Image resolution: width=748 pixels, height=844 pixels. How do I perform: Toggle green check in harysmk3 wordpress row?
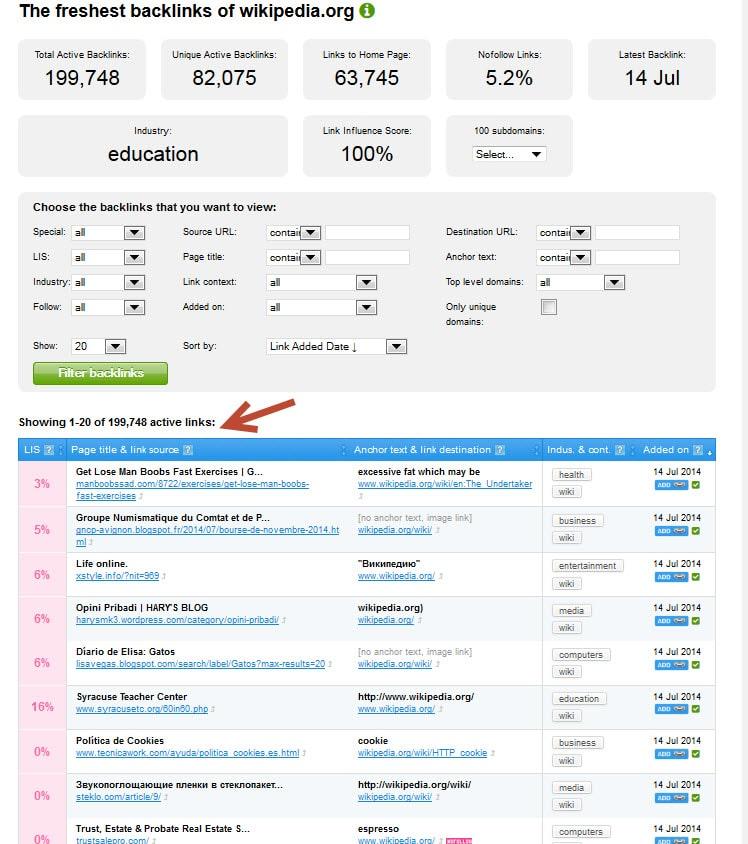[696, 621]
